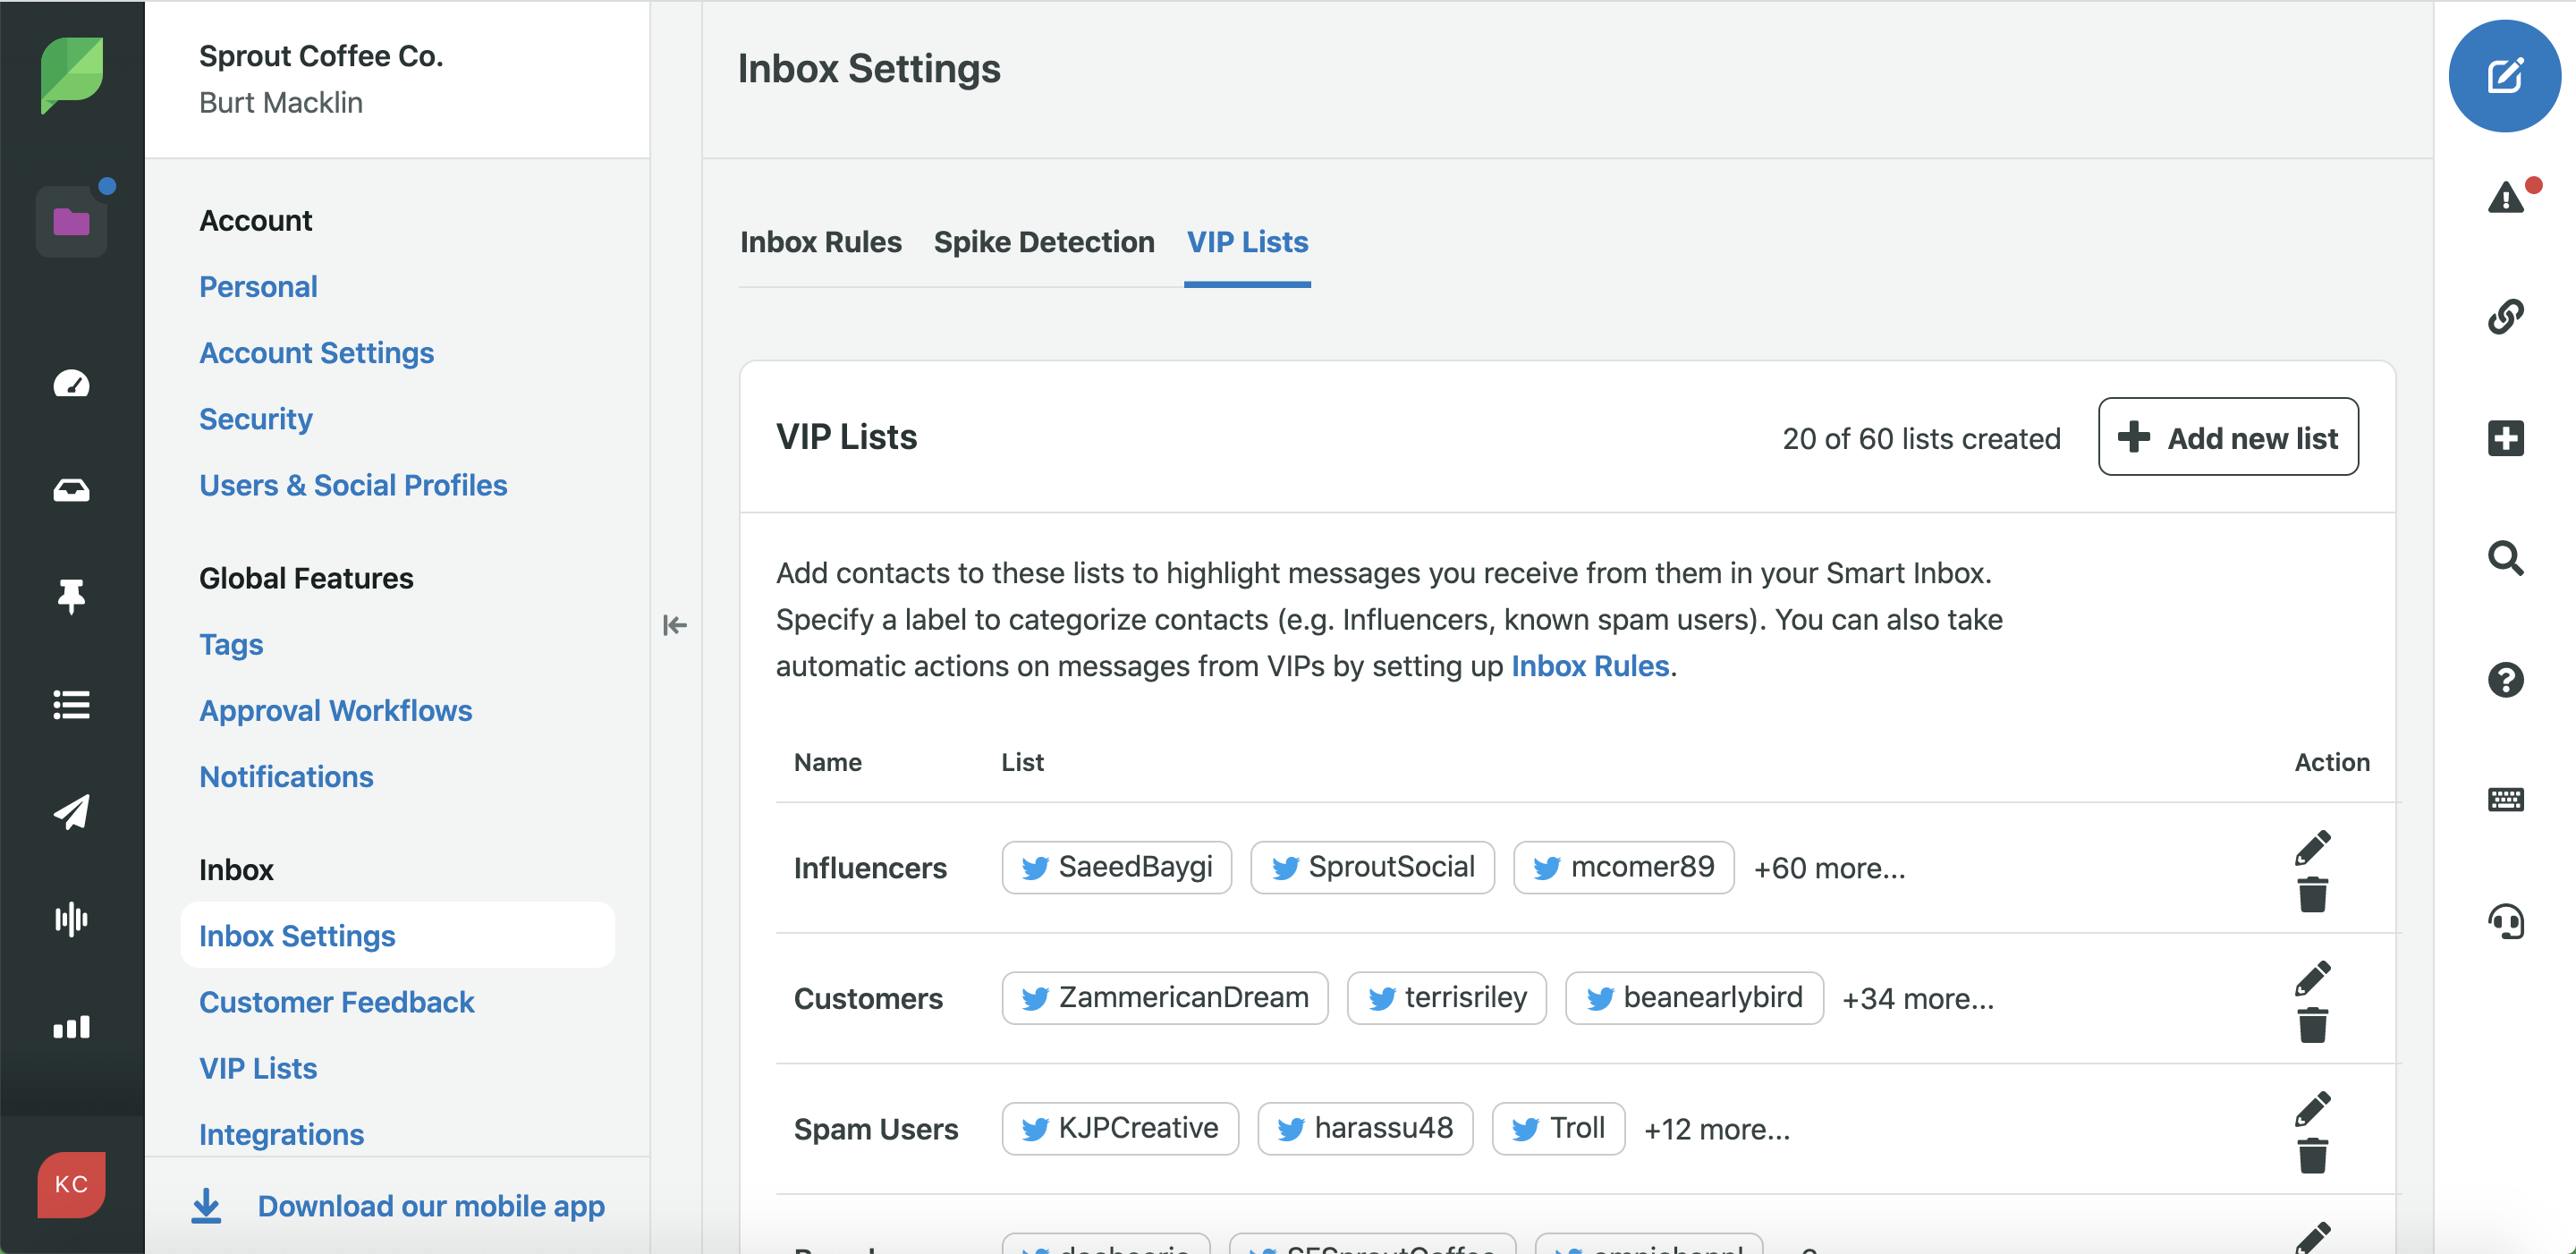Open VIP Lists in sidebar menu
This screenshot has width=2576, height=1254.
click(258, 1069)
